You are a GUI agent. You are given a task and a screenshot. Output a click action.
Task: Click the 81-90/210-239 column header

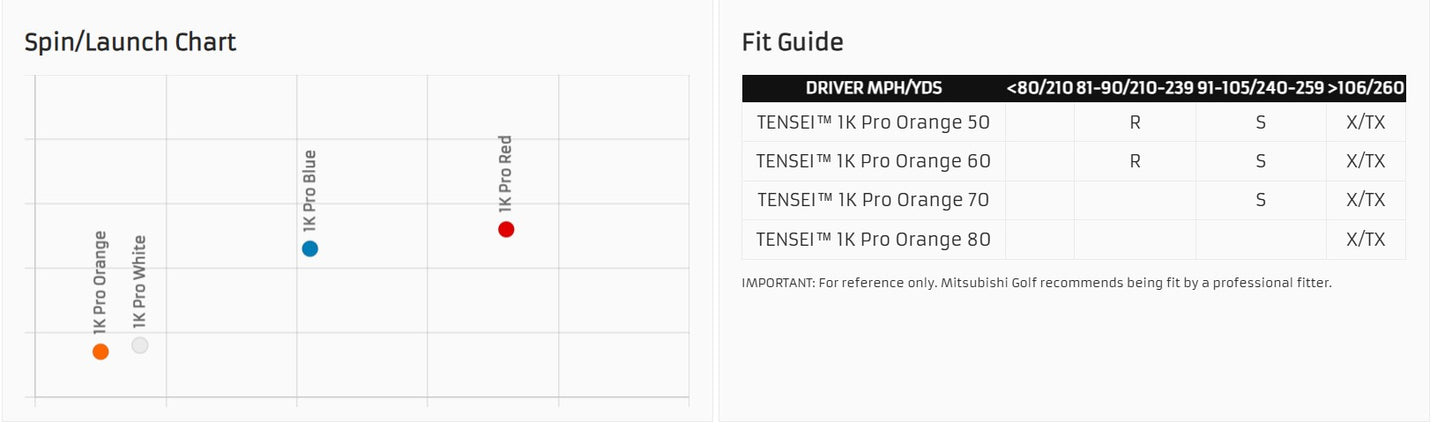click(1135, 88)
